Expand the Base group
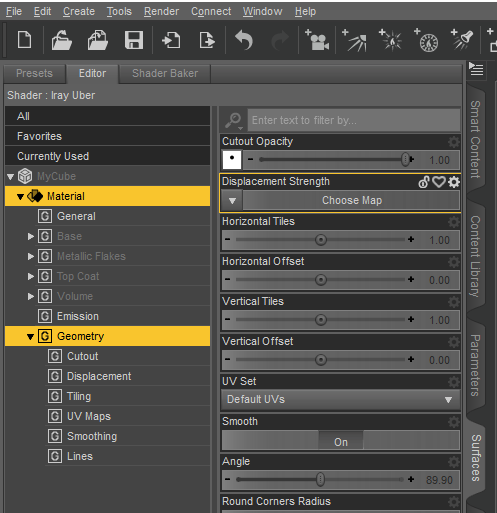Viewport: 497px width, 513px height. click(31, 236)
